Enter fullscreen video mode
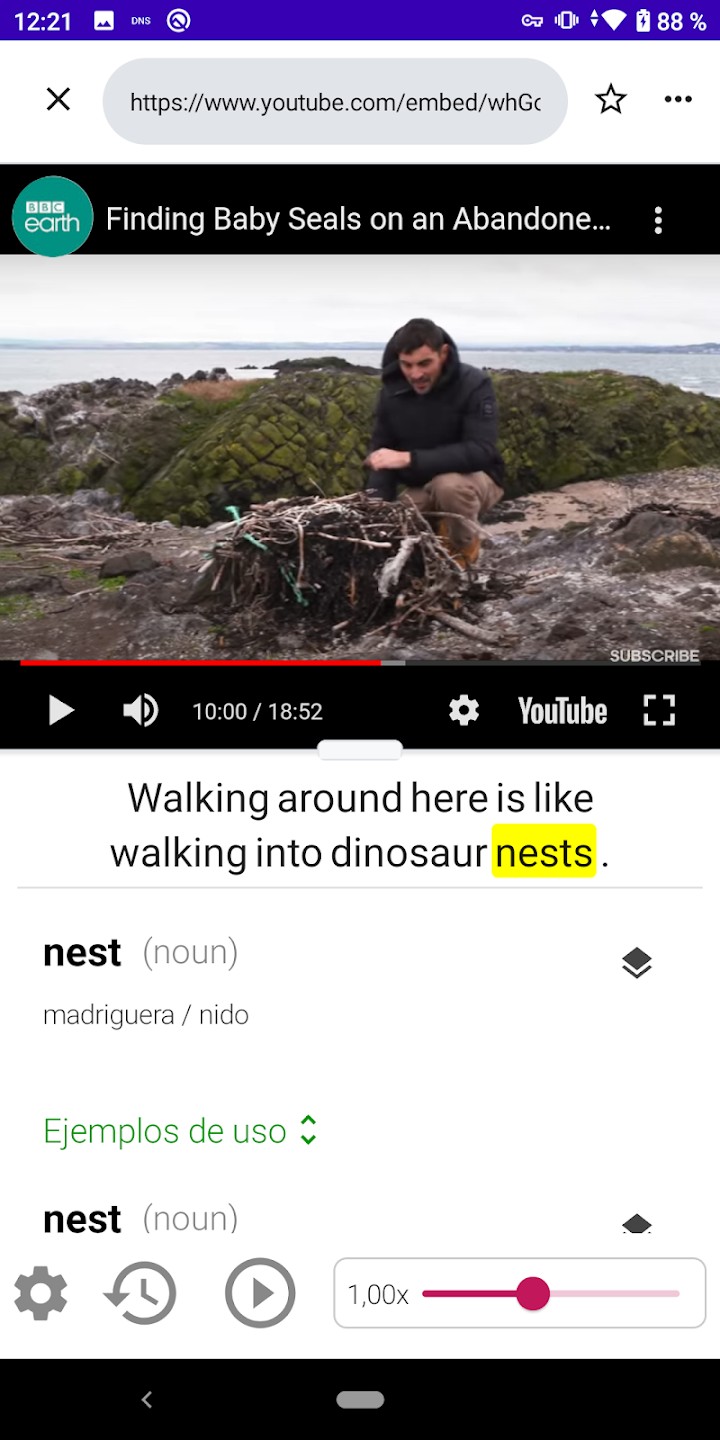Viewport: 720px width, 1440px height. pyautogui.click(x=659, y=711)
